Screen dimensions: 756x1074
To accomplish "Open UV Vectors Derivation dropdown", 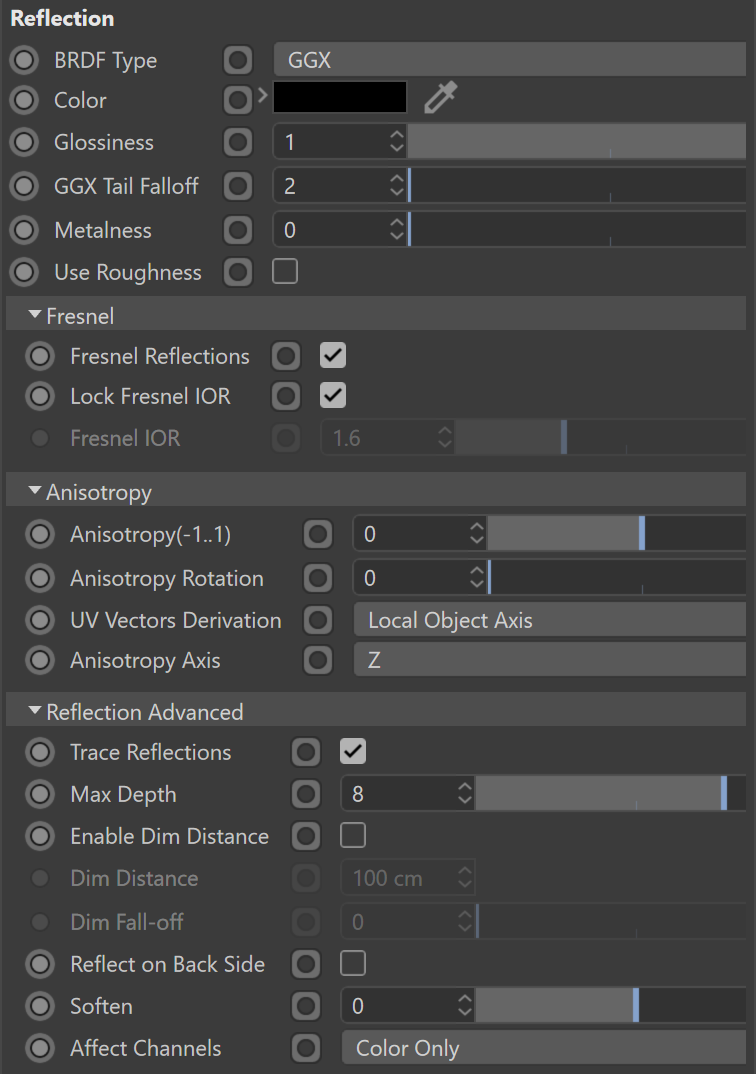I will 550,620.
